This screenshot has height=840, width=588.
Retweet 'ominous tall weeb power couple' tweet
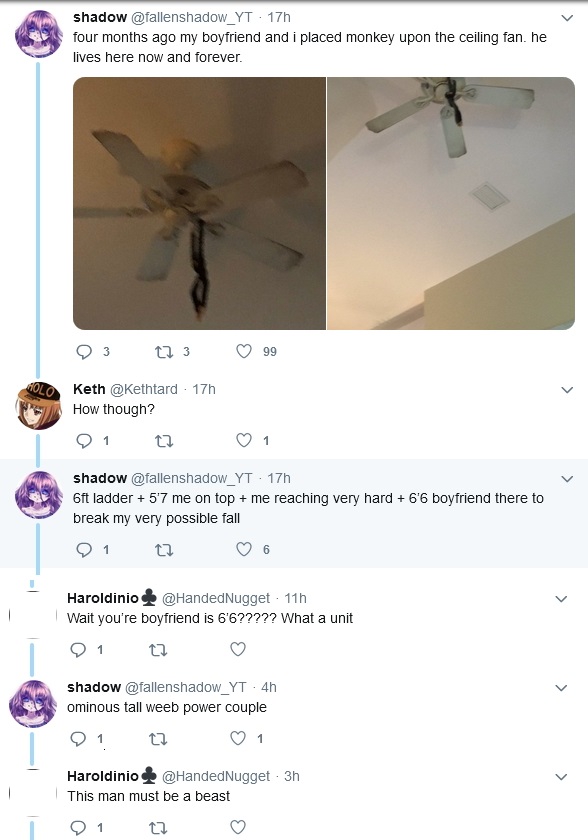pos(158,739)
